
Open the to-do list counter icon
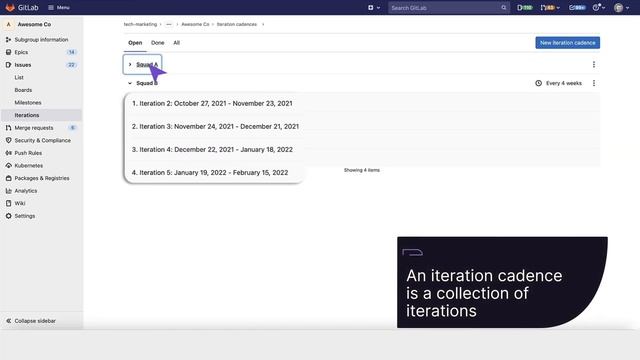[x=577, y=7]
